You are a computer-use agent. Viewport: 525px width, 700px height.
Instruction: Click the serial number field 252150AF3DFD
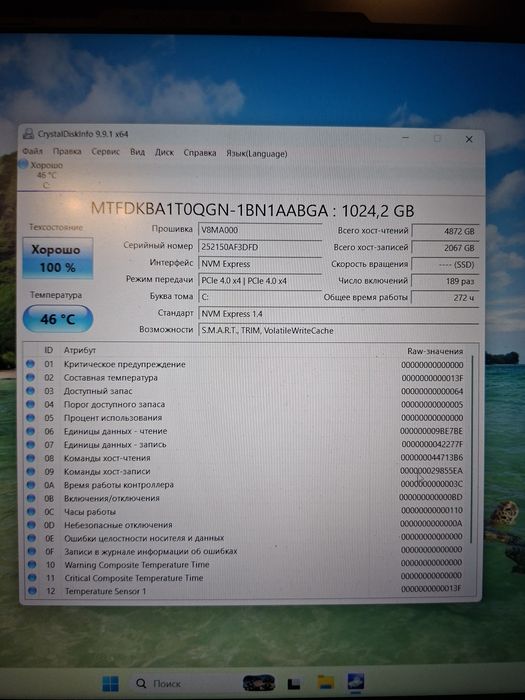(x=259, y=247)
